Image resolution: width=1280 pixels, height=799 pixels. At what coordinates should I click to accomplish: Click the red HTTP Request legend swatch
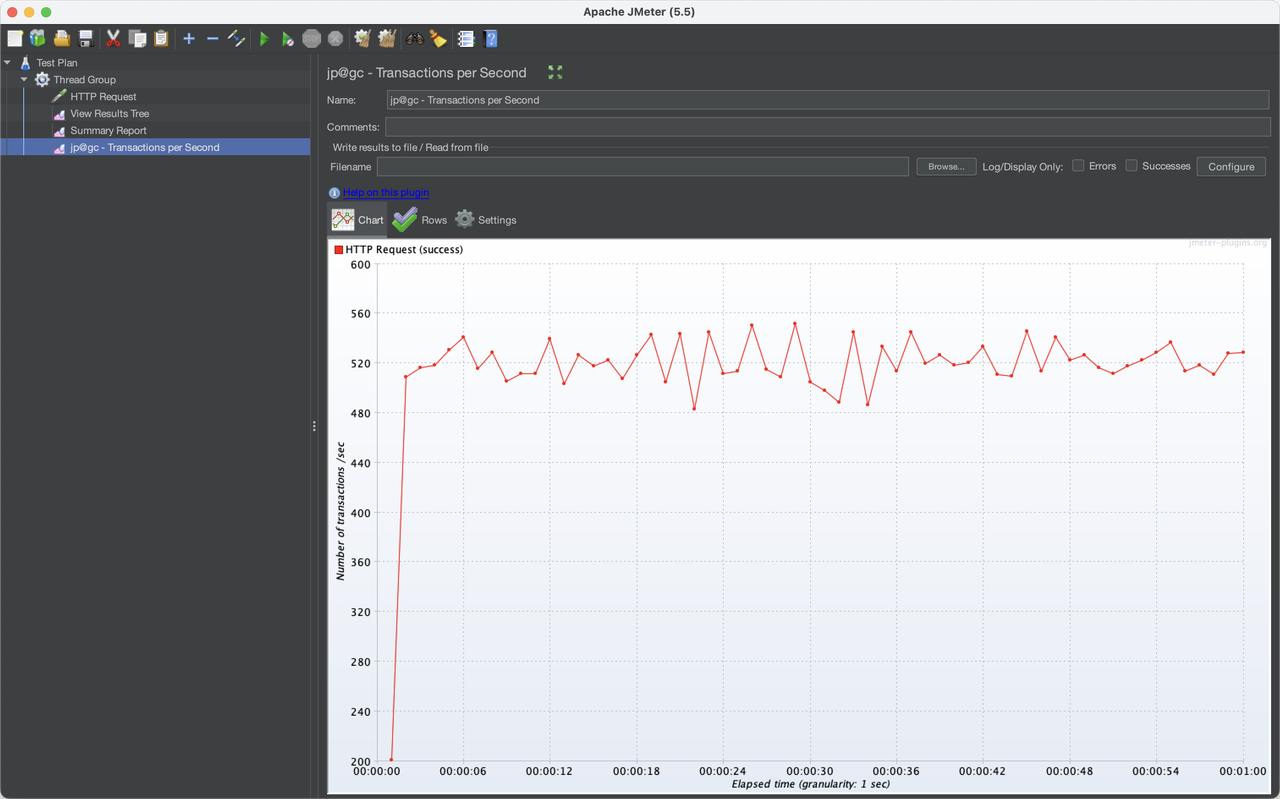click(x=339, y=249)
